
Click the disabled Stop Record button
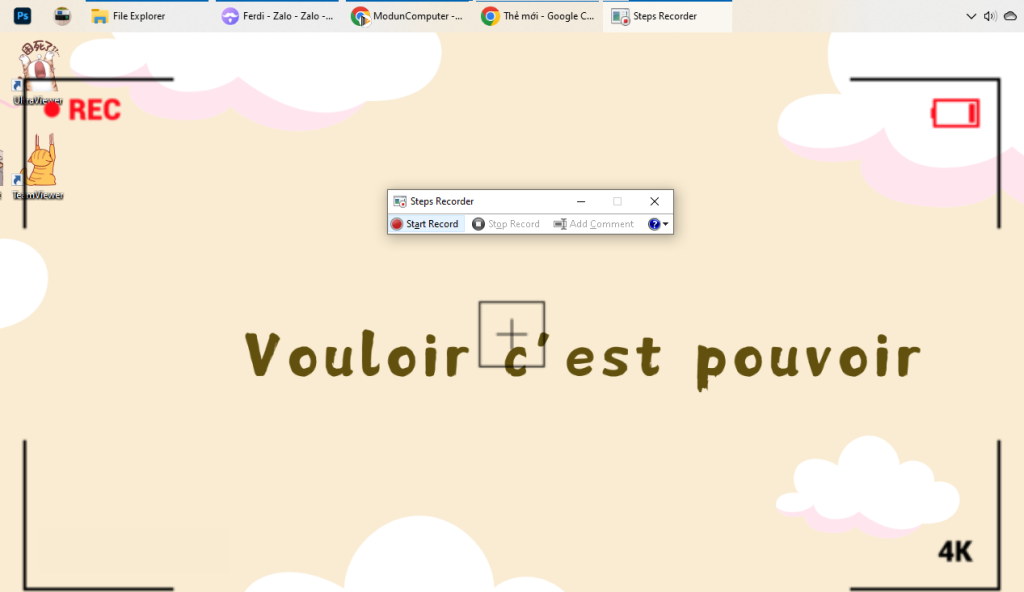click(x=506, y=224)
